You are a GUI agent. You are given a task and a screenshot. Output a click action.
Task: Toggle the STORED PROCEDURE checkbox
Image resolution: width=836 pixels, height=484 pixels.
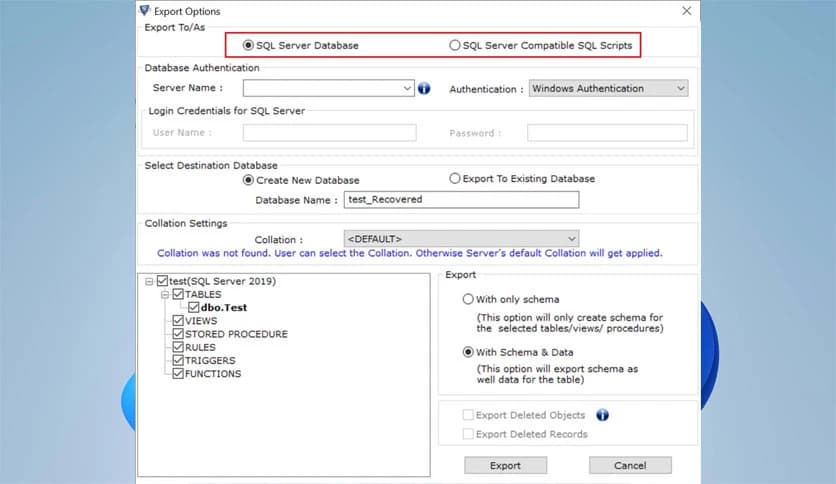point(178,334)
